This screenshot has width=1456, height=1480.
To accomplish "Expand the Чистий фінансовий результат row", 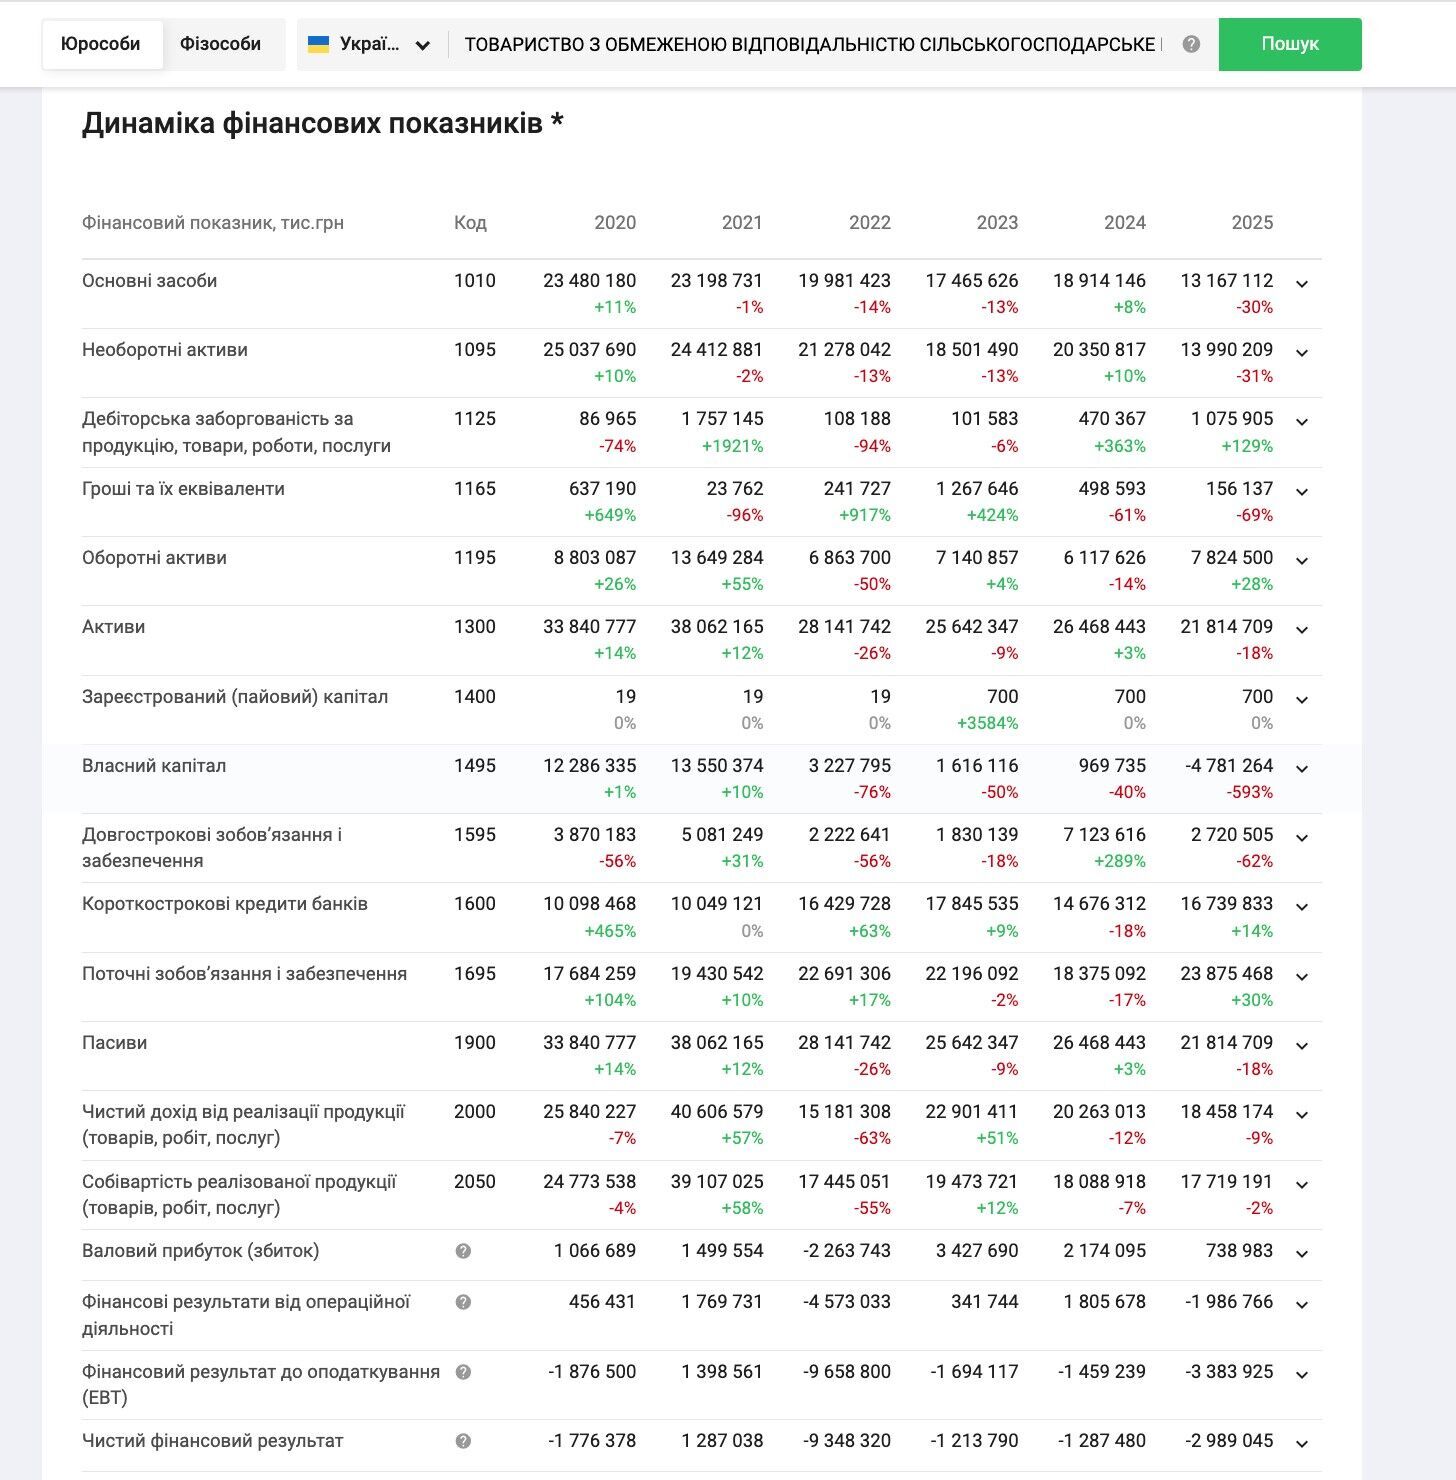I will click(1302, 1444).
